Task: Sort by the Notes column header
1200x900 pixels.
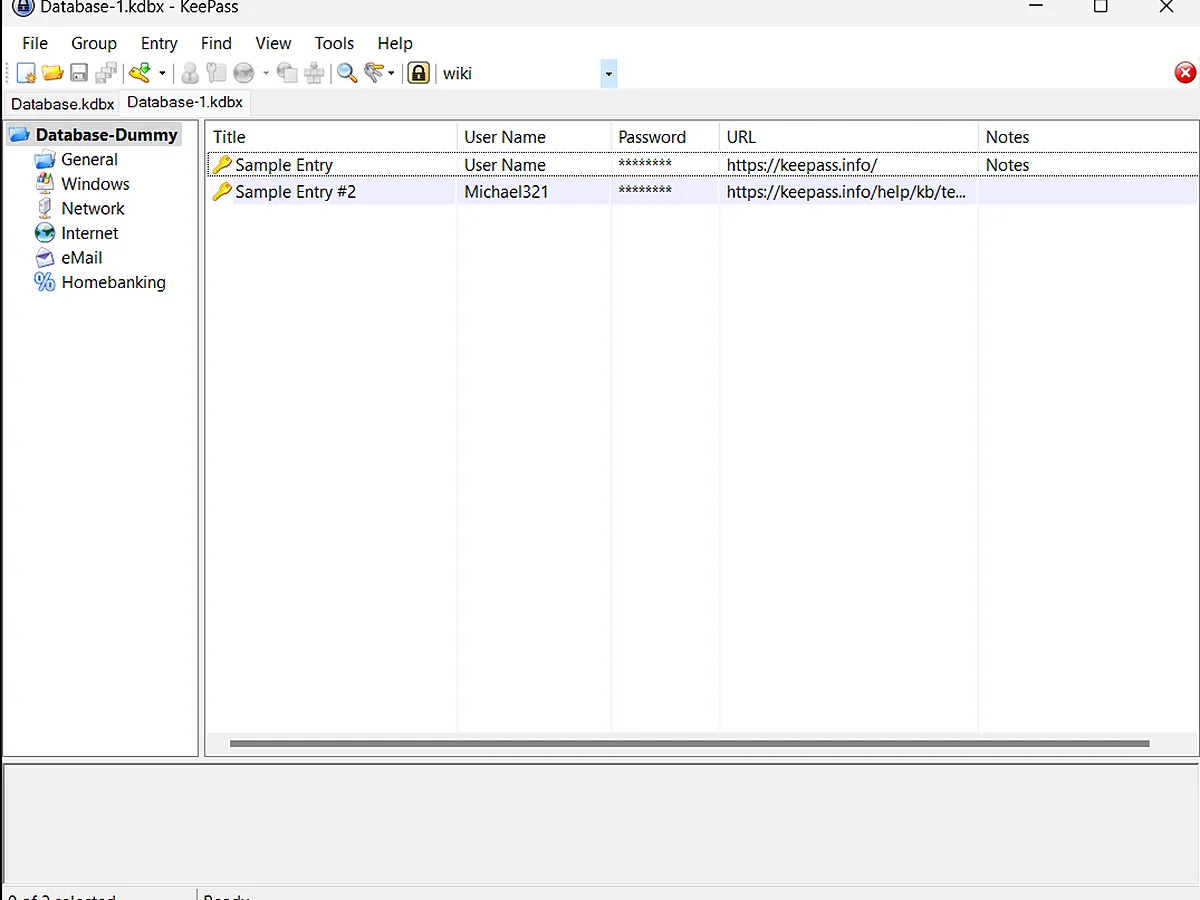Action: pos(1088,137)
